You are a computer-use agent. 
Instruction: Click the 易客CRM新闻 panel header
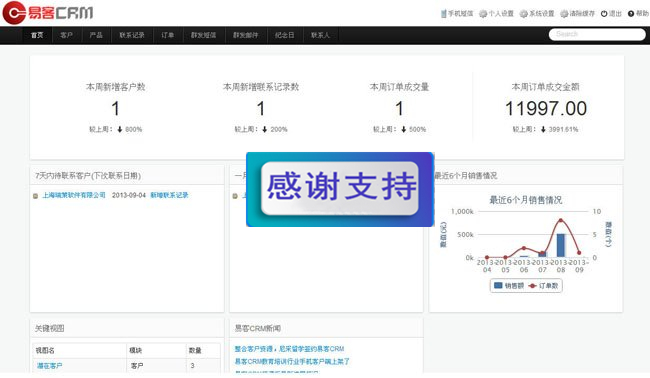326,328
